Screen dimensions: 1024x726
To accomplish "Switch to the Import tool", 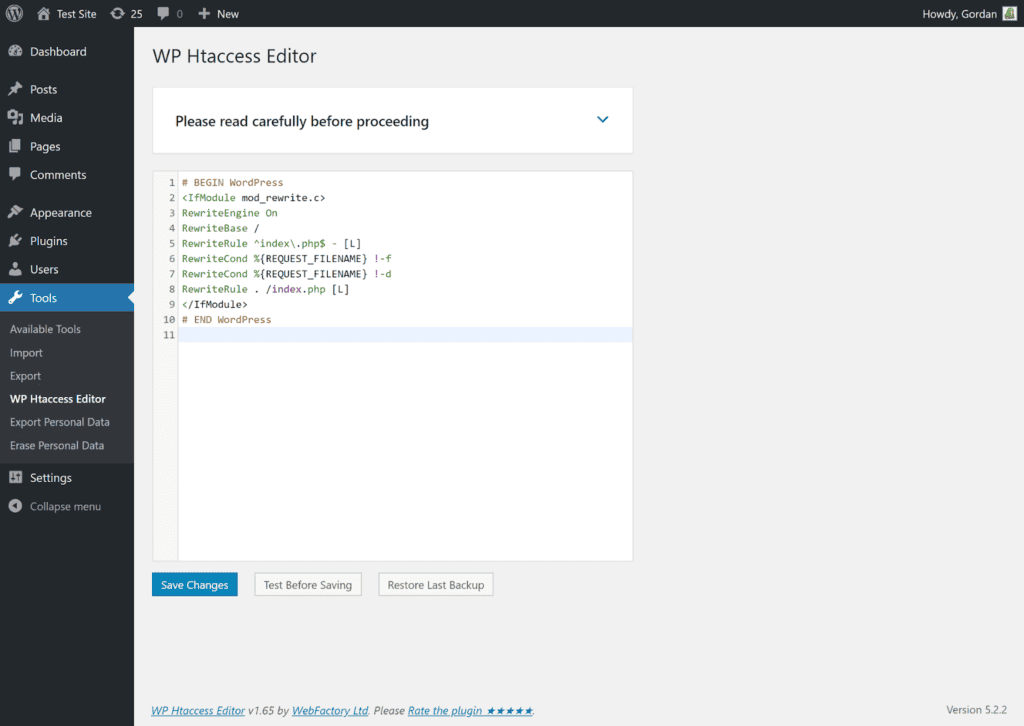I will pos(24,352).
